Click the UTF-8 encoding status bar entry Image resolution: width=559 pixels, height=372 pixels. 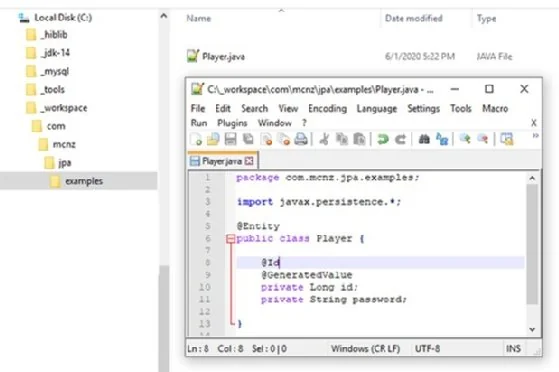(x=427, y=348)
